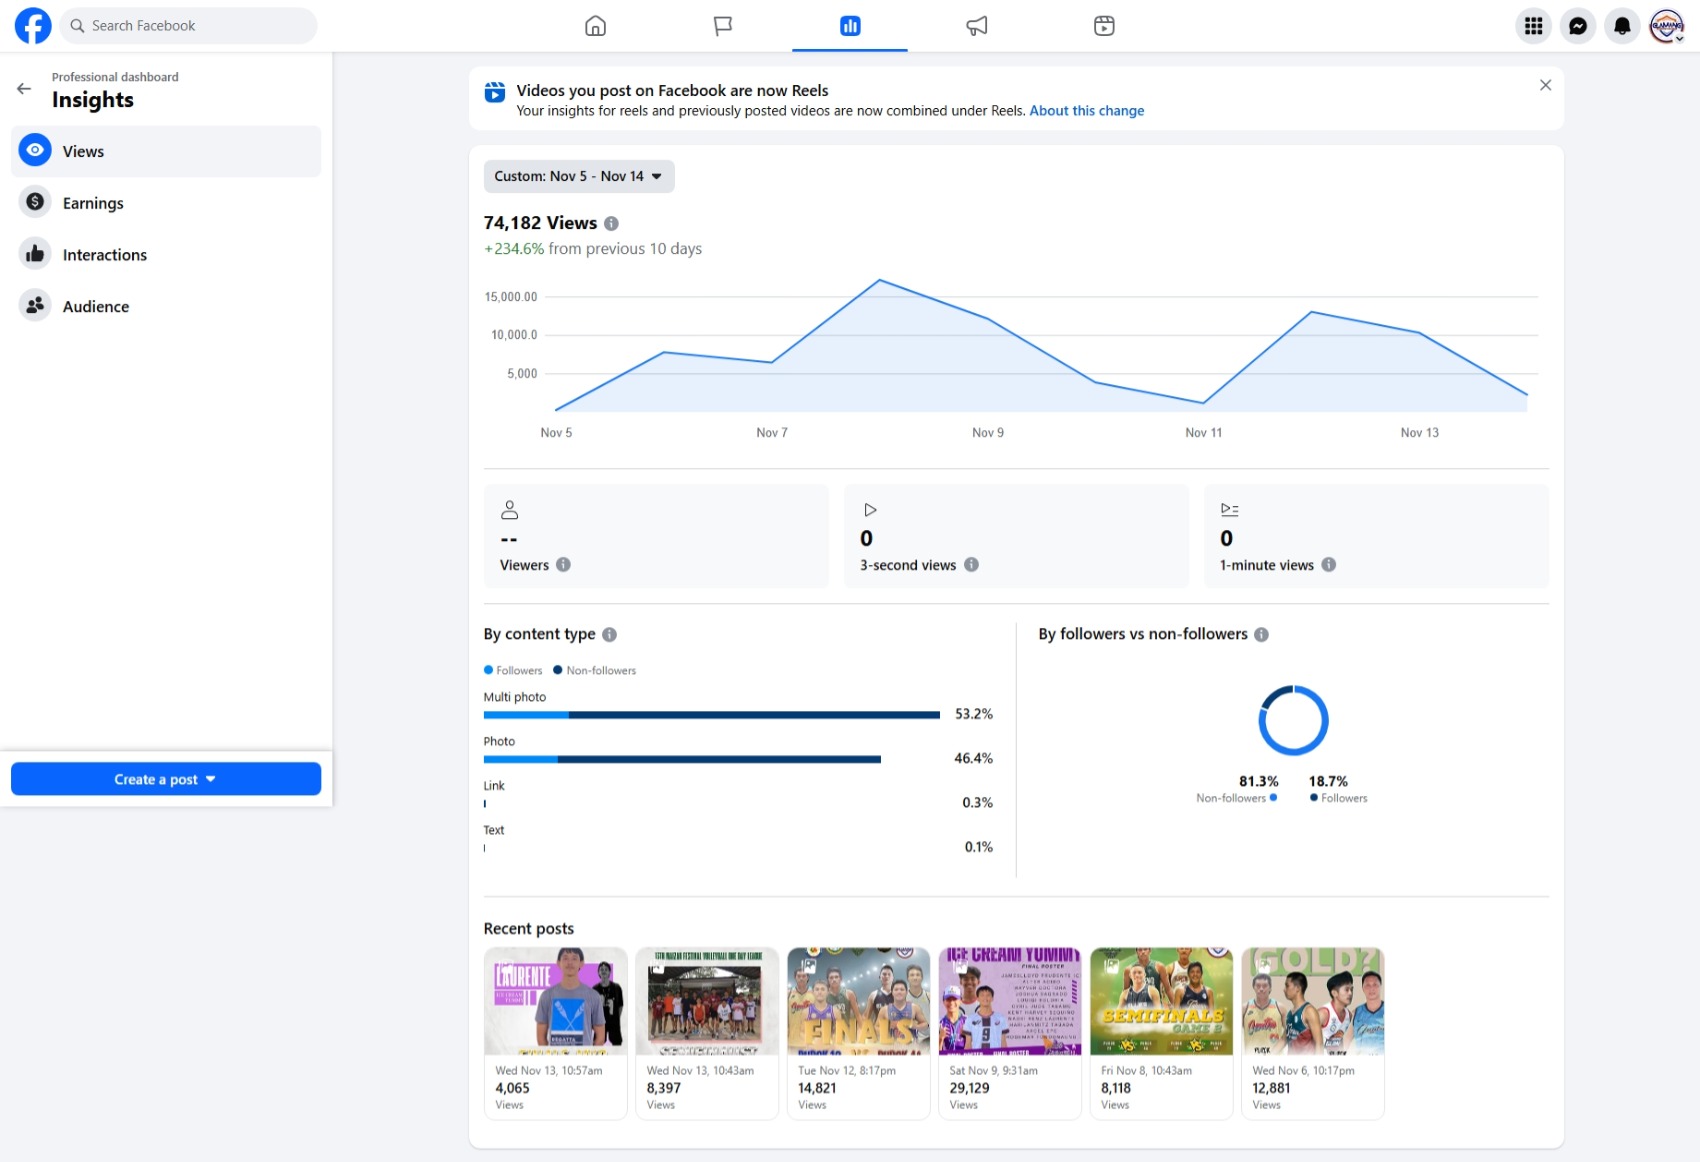Show info for By content type

610,634
